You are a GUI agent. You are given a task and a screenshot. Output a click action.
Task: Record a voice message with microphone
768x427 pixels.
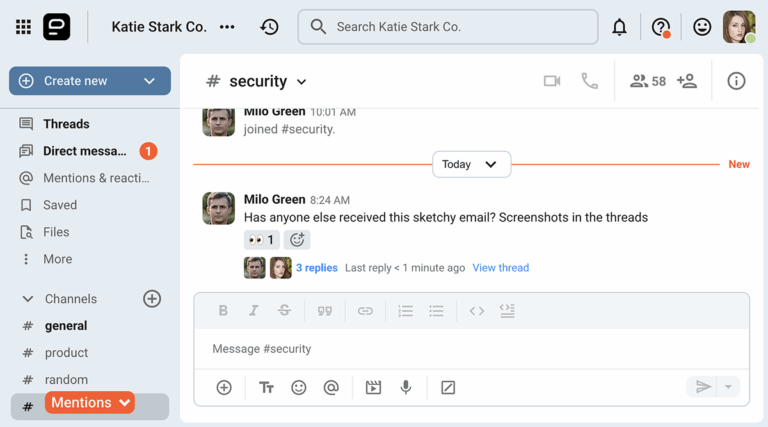pyautogui.click(x=406, y=387)
